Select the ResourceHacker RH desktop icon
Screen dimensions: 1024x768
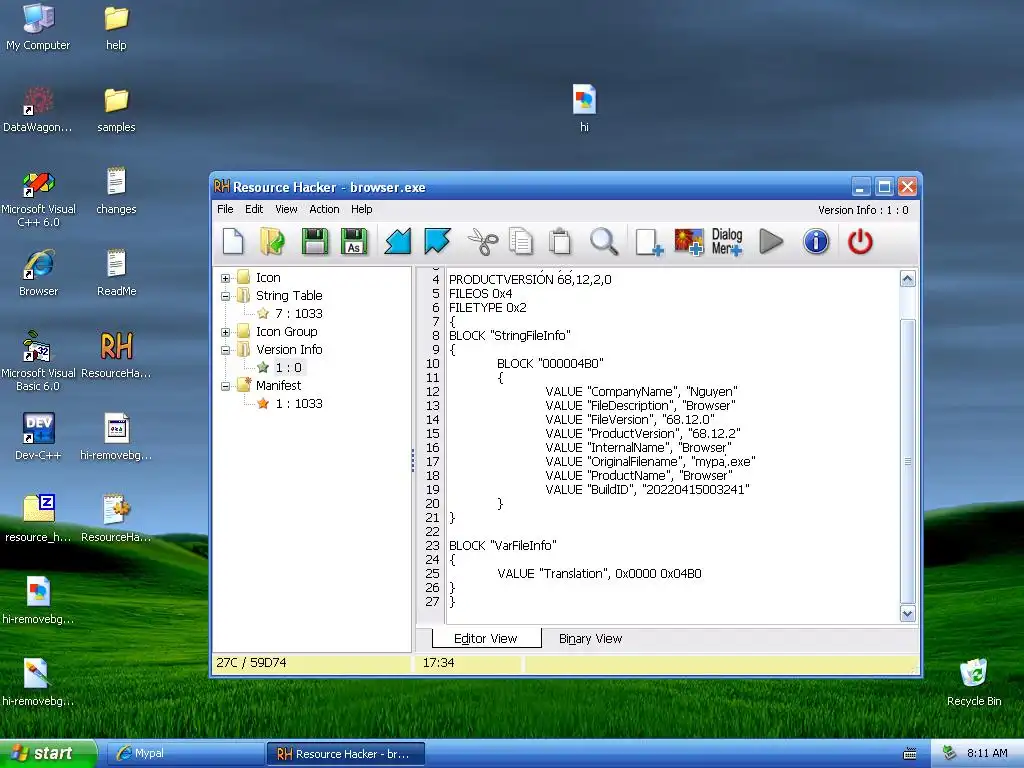coord(116,355)
